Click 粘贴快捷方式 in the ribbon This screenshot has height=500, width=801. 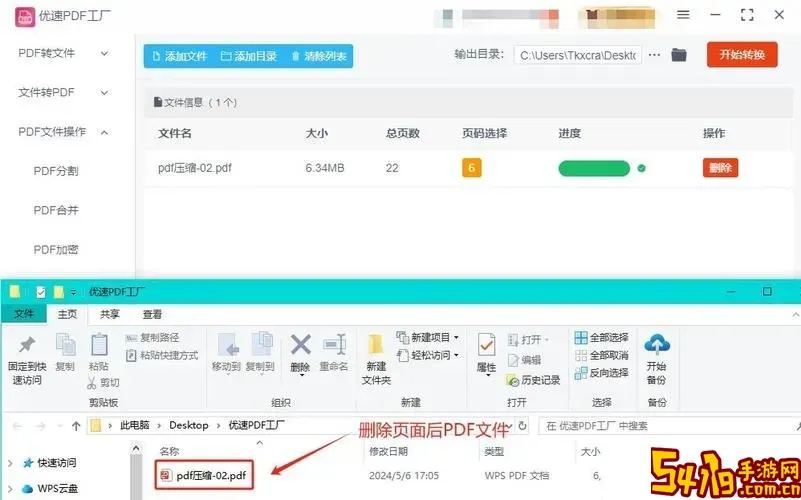pyautogui.click(x=162, y=355)
